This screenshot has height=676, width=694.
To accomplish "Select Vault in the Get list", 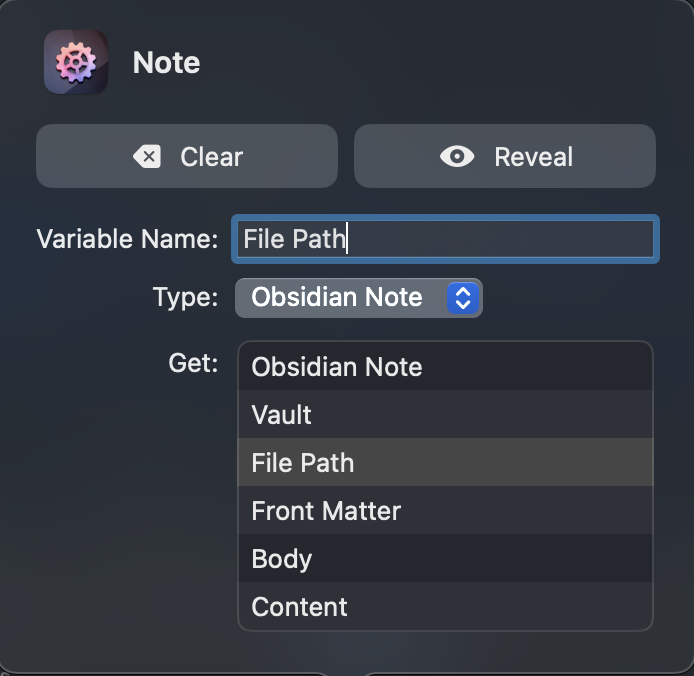I will click(282, 415).
